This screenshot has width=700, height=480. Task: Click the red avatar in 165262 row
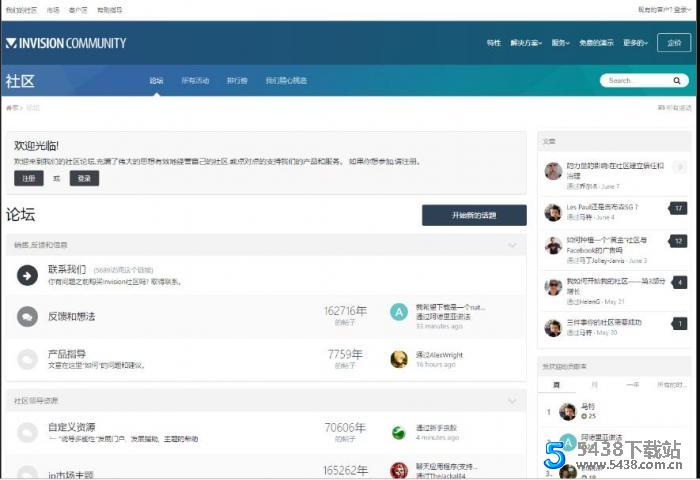pyautogui.click(x=399, y=471)
